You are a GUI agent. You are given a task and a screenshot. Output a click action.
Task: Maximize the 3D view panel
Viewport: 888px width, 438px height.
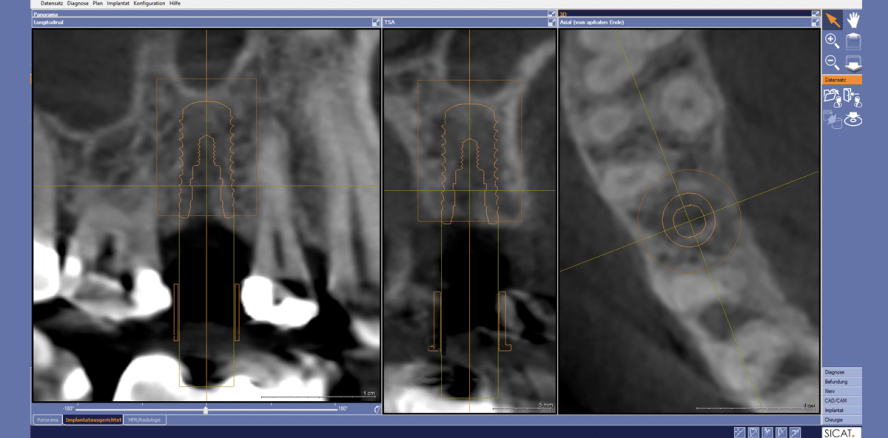[x=815, y=14]
